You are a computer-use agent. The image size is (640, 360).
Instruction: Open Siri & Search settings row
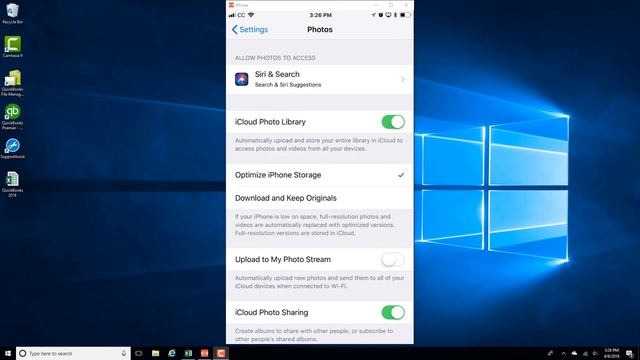pos(320,79)
